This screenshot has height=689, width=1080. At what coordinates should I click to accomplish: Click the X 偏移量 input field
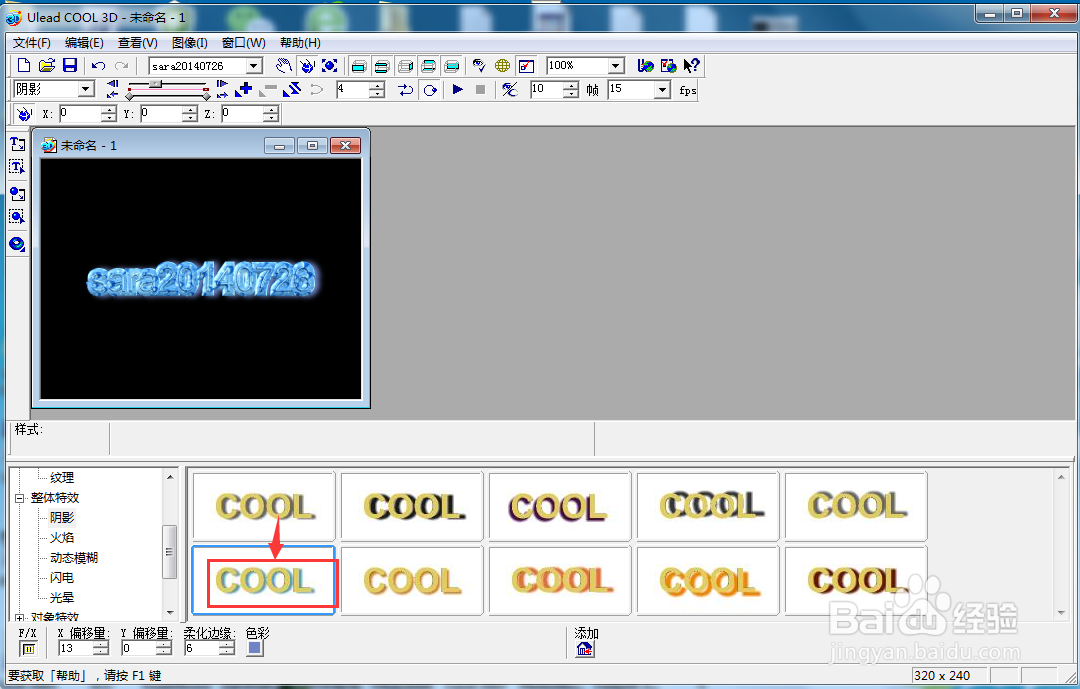pos(76,648)
